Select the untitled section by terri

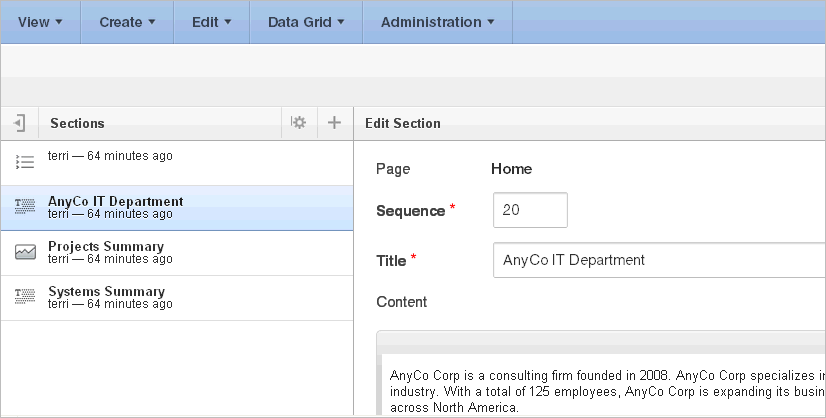(x=110, y=156)
